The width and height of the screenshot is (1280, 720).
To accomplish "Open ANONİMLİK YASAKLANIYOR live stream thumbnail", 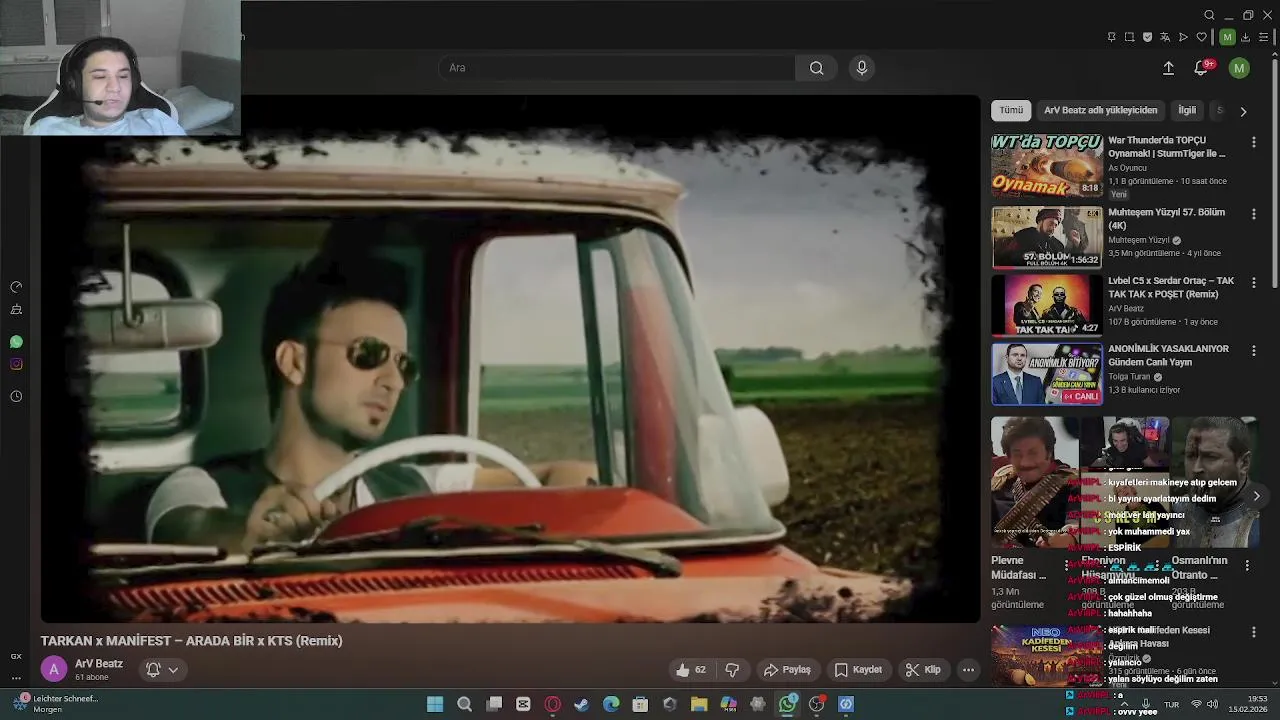I will [1047, 374].
